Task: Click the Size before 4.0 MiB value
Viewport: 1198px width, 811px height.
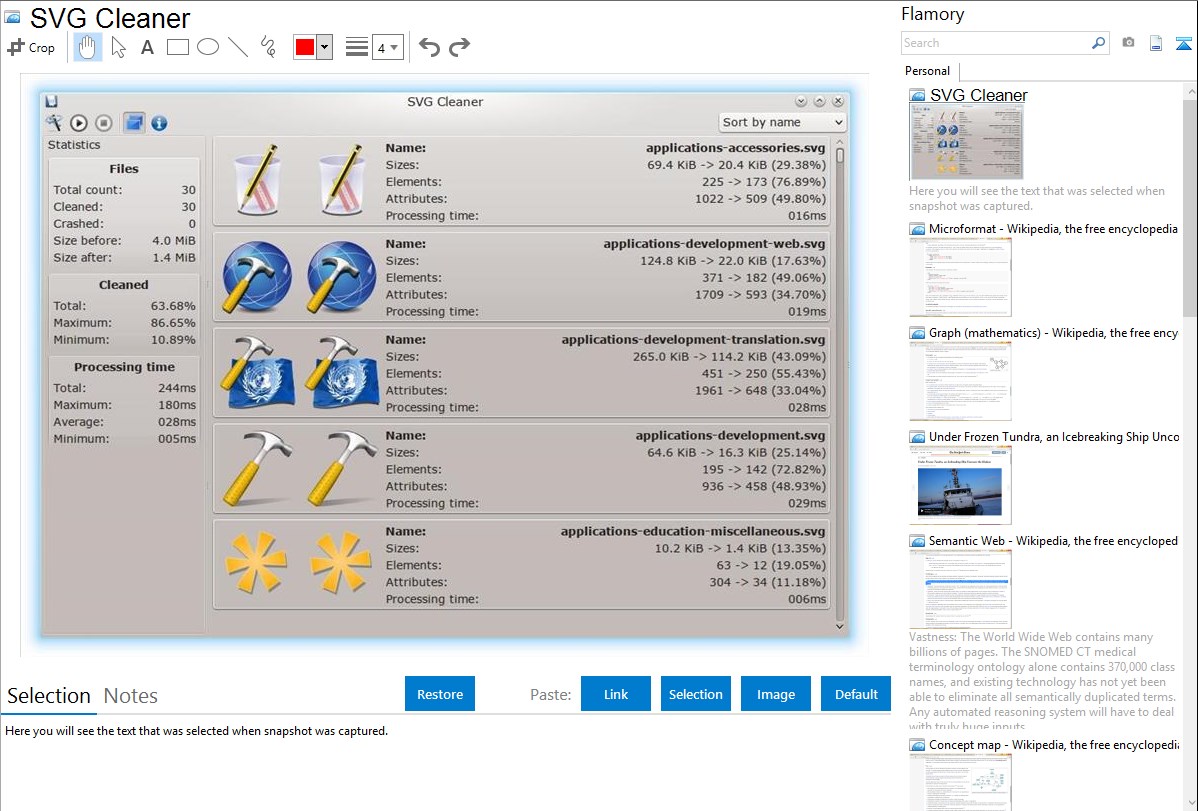Action: [x=173, y=240]
